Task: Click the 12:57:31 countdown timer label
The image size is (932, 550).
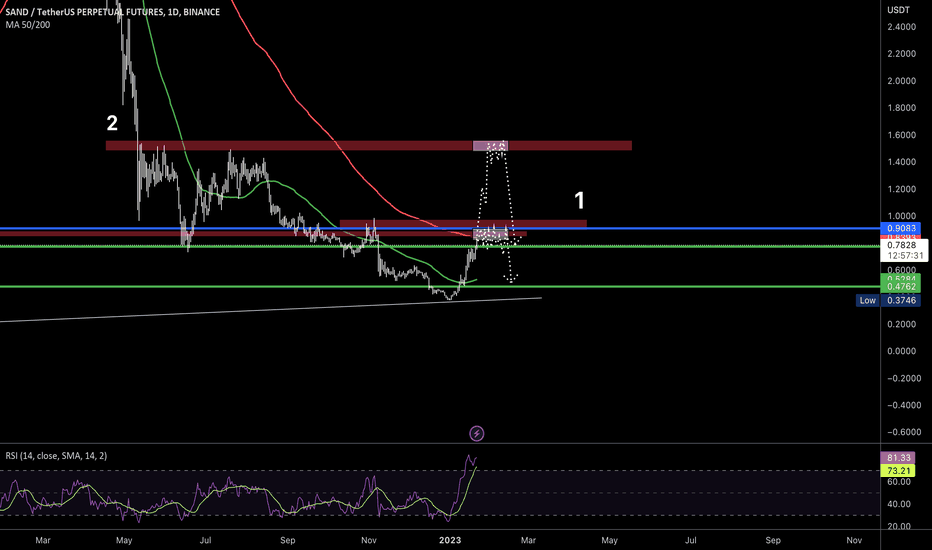Action: tap(903, 256)
